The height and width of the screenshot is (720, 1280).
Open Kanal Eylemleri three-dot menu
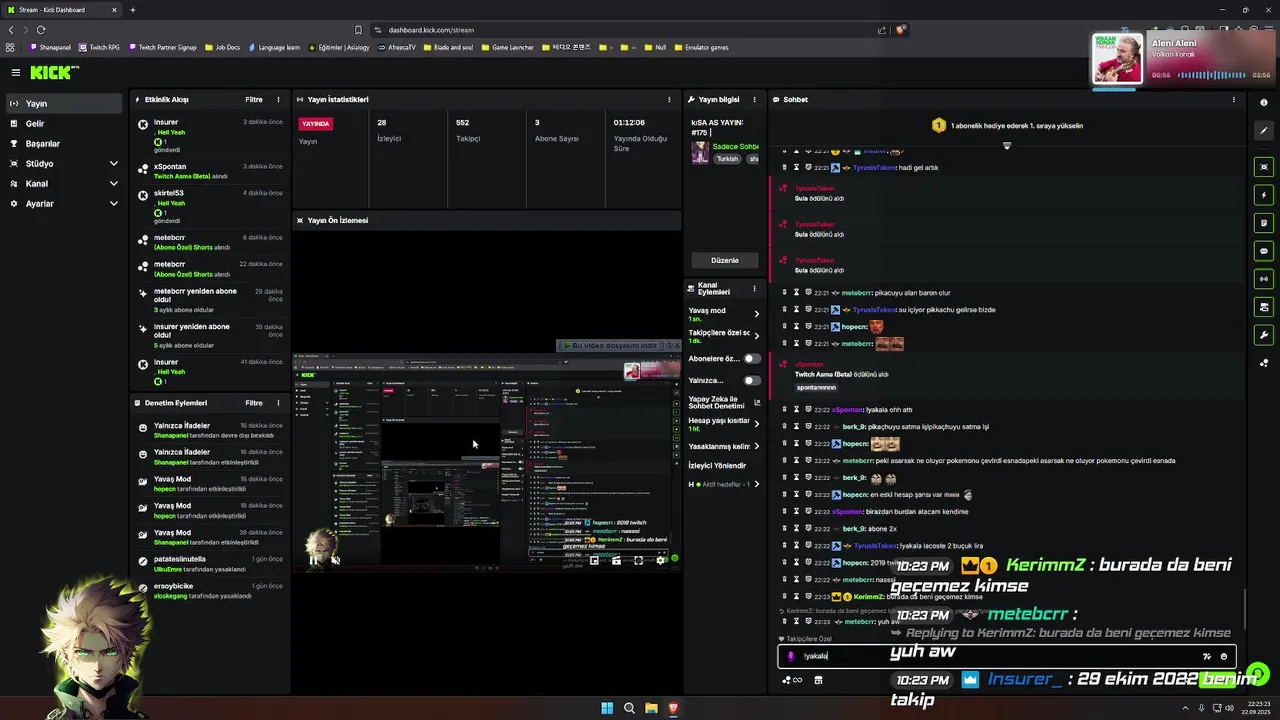(755, 288)
